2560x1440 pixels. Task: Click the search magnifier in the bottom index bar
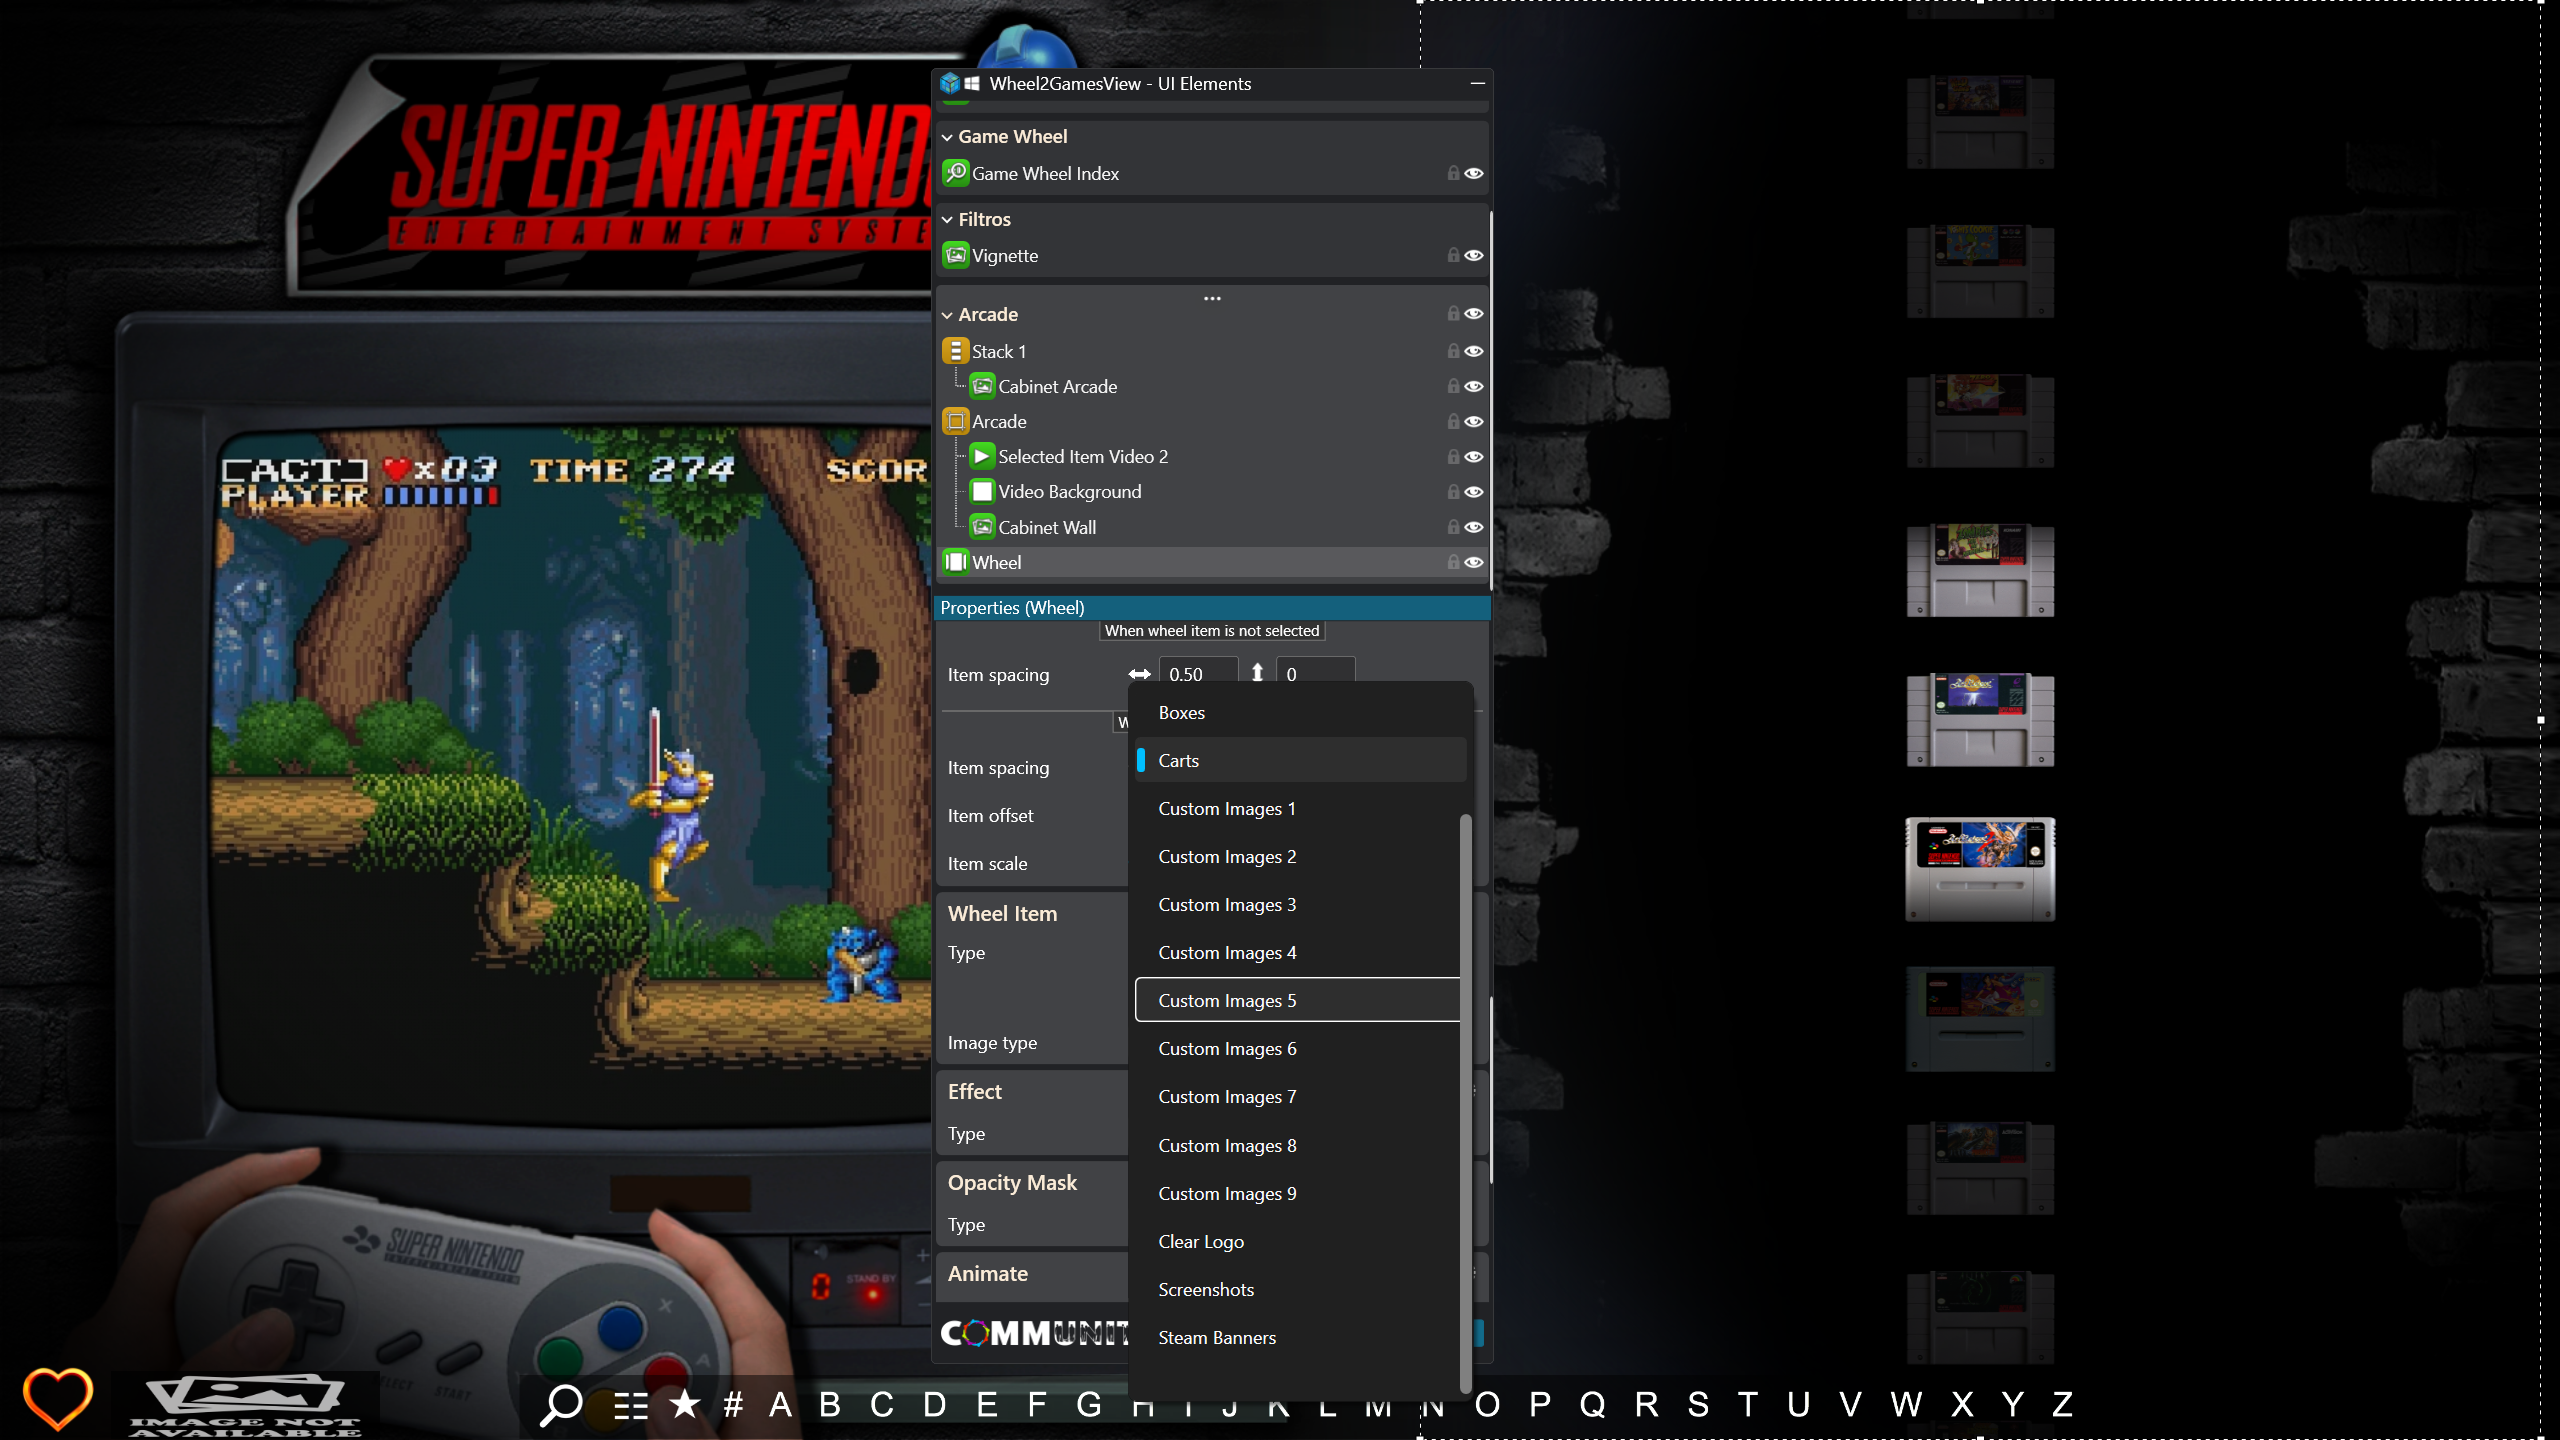click(562, 1404)
